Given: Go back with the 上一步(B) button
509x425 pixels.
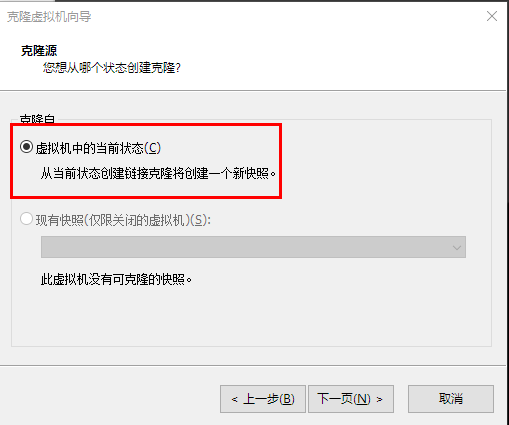Looking at the screenshot, I should (263, 399).
